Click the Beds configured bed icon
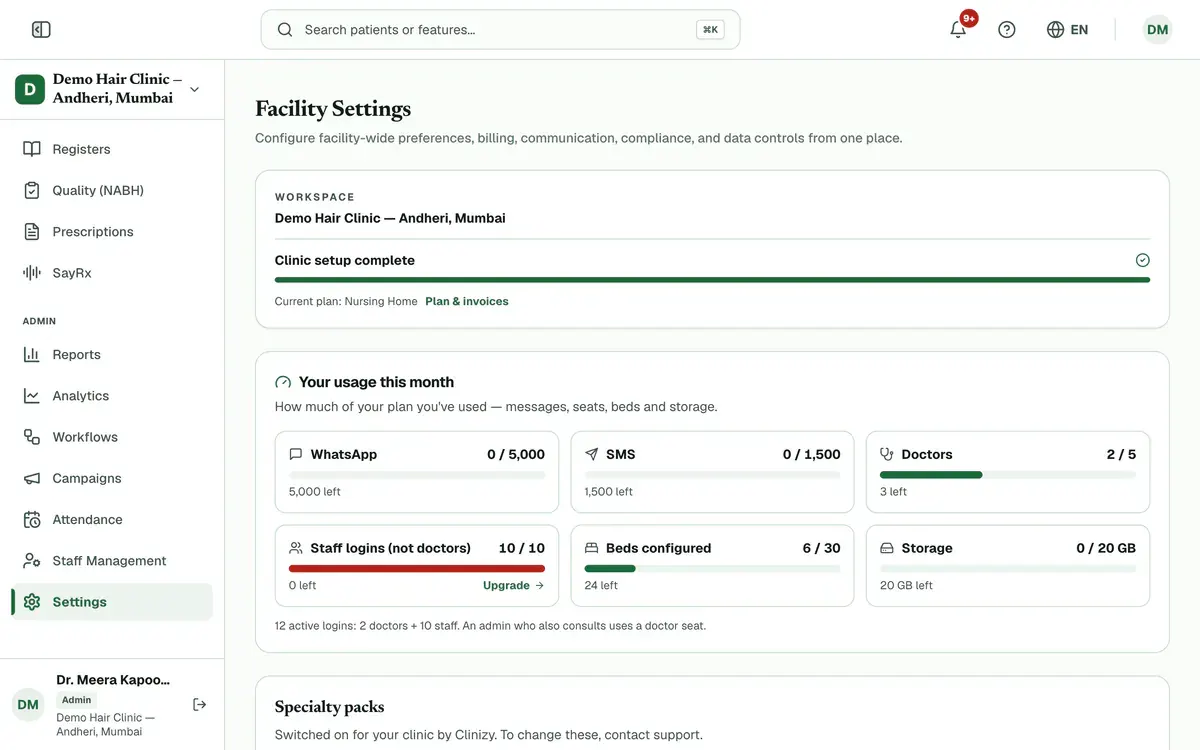This screenshot has width=1200, height=750. tap(592, 548)
